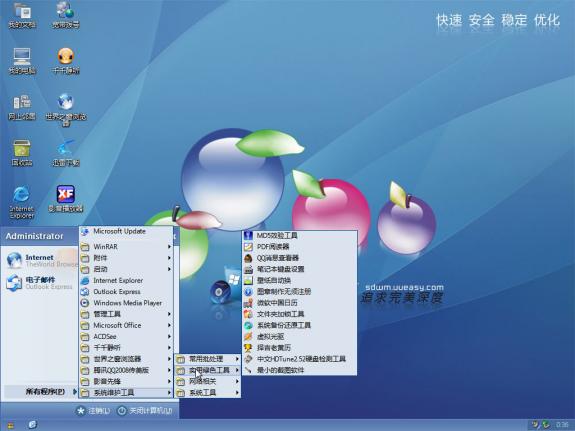Choose Internet Explorer in the programs menu

[126, 280]
